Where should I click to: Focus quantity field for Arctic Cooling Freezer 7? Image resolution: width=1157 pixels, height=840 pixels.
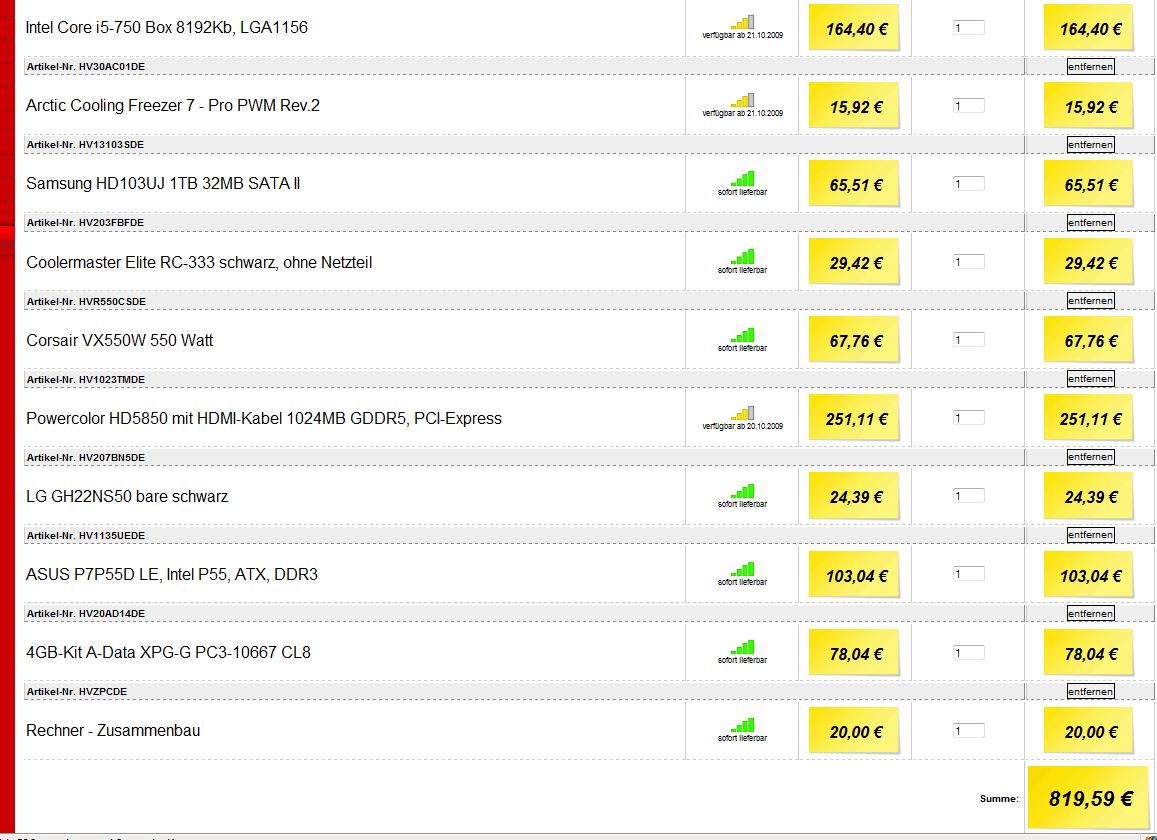[969, 106]
